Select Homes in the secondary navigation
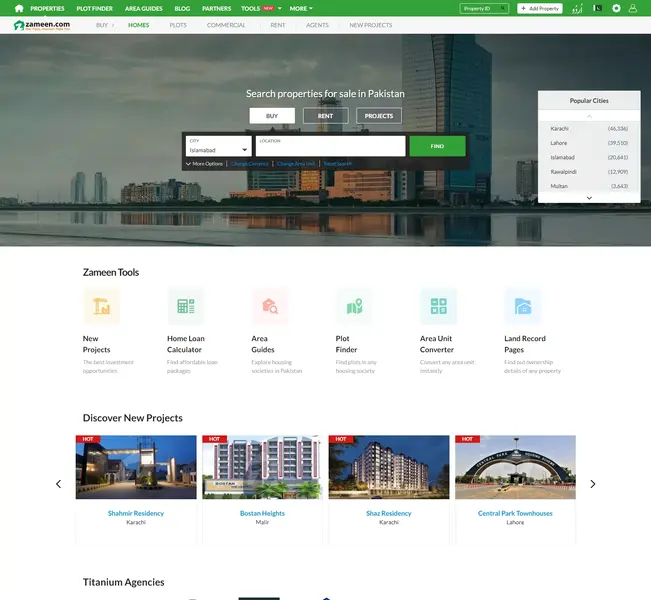The height and width of the screenshot is (600, 651). [x=138, y=25]
